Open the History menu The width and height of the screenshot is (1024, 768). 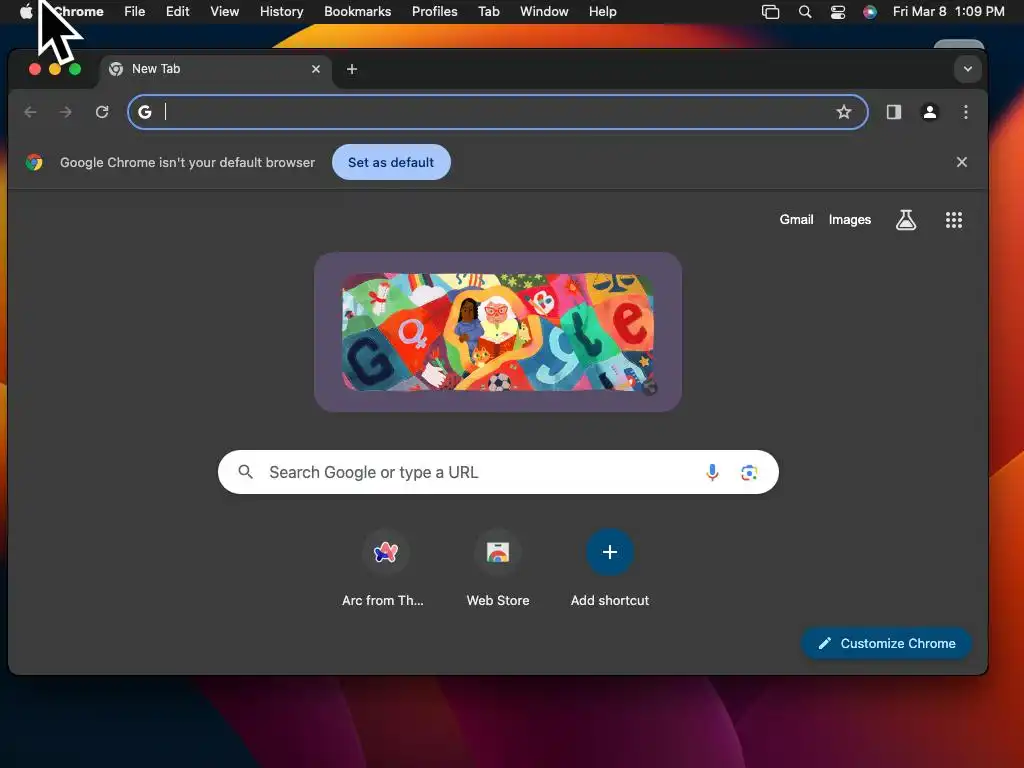(281, 12)
